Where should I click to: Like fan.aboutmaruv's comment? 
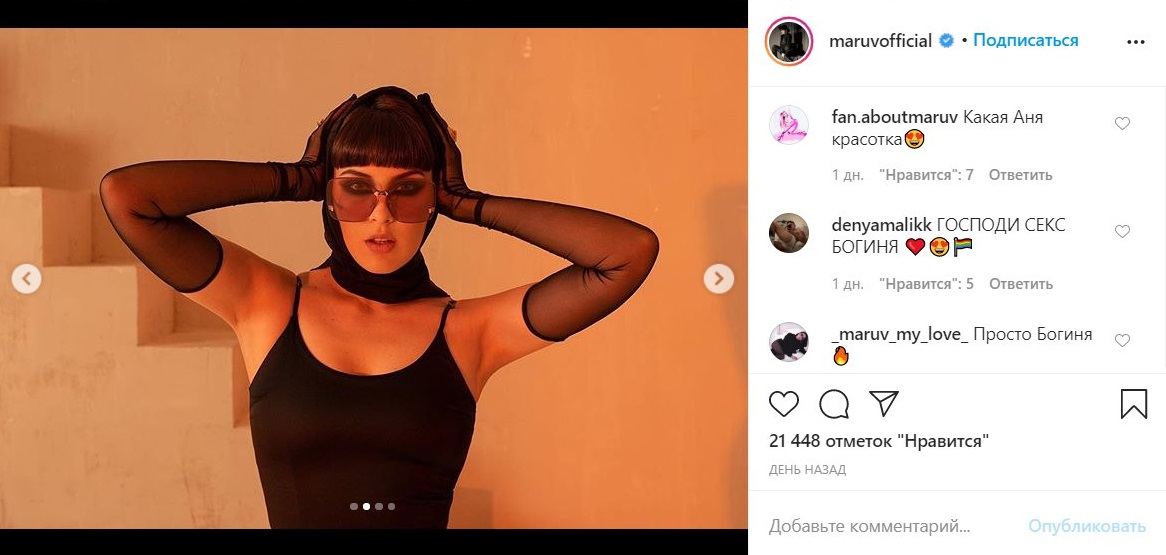pos(1122,124)
